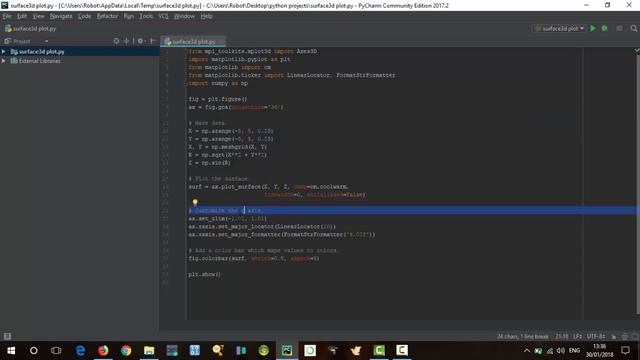Screen dimensions: 640x360
Task: Collapse the import block fold marker
Action: (186, 83)
